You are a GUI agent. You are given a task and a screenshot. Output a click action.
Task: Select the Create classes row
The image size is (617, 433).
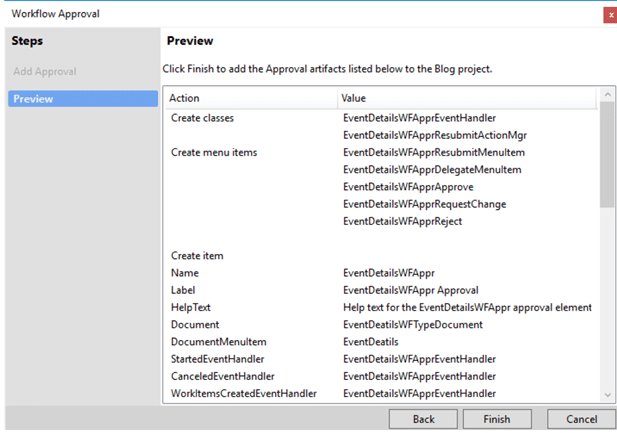coord(381,118)
